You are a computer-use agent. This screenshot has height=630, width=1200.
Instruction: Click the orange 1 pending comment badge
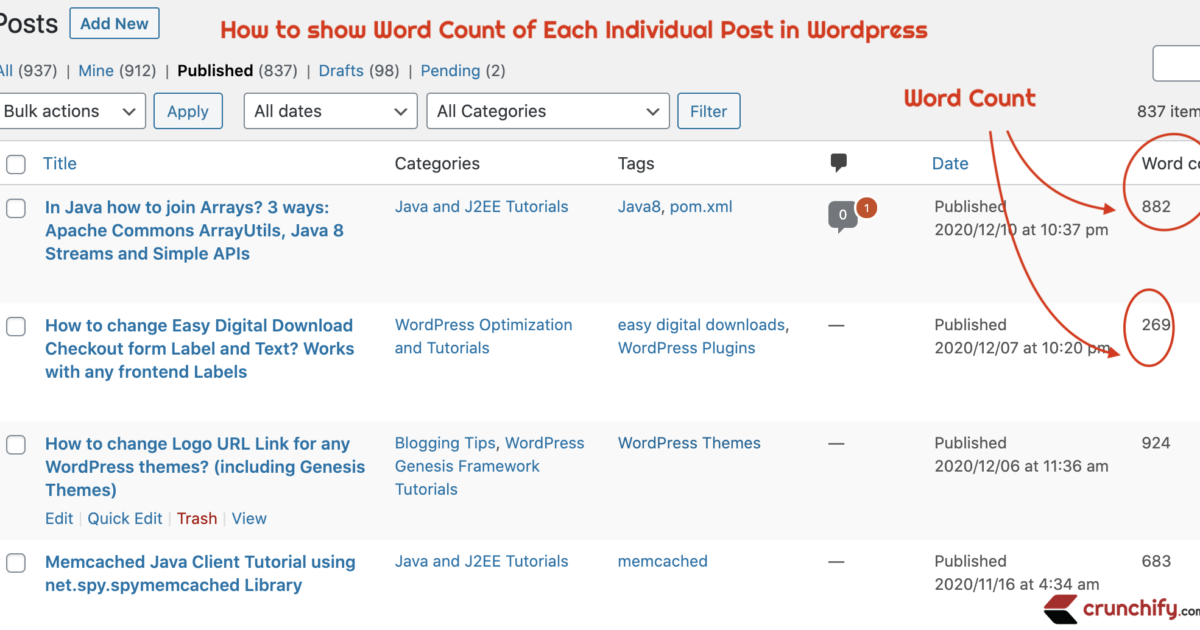tap(866, 208)
